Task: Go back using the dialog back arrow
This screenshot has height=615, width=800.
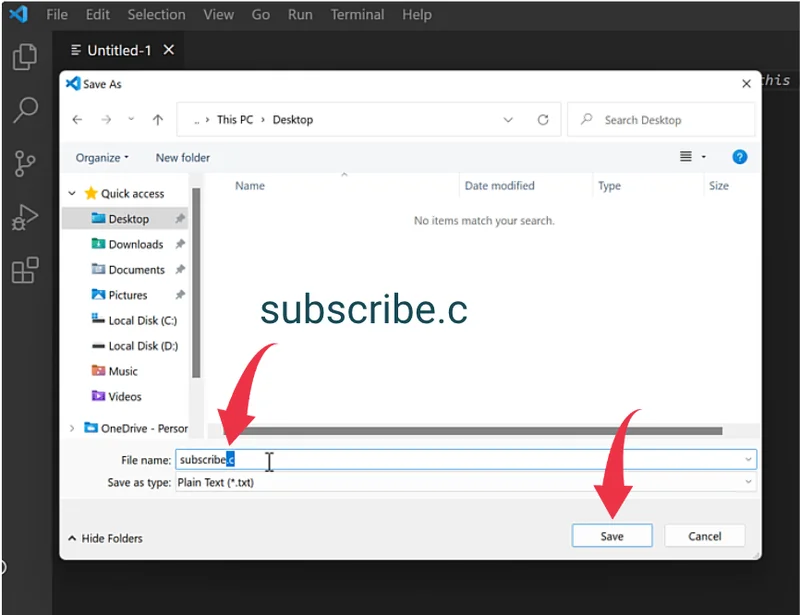Action: click(x=78, y=120)
